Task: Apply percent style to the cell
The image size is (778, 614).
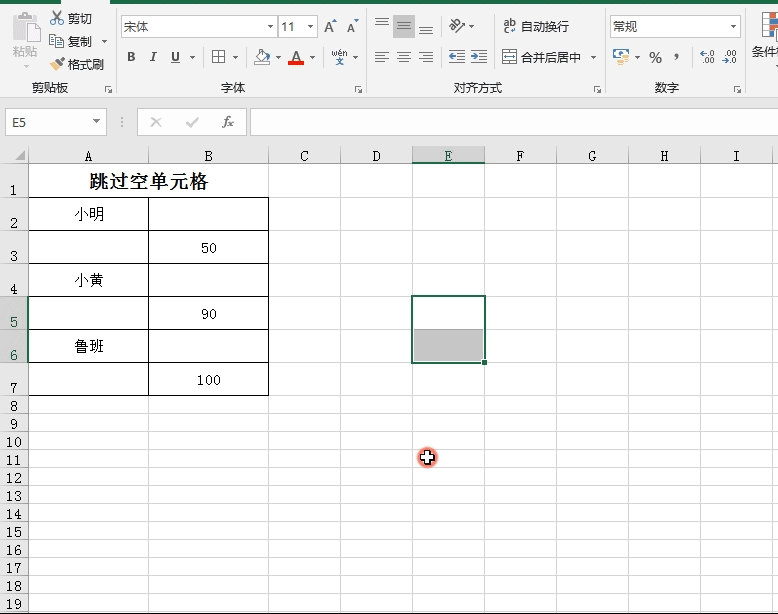Action: coord(655,57)
